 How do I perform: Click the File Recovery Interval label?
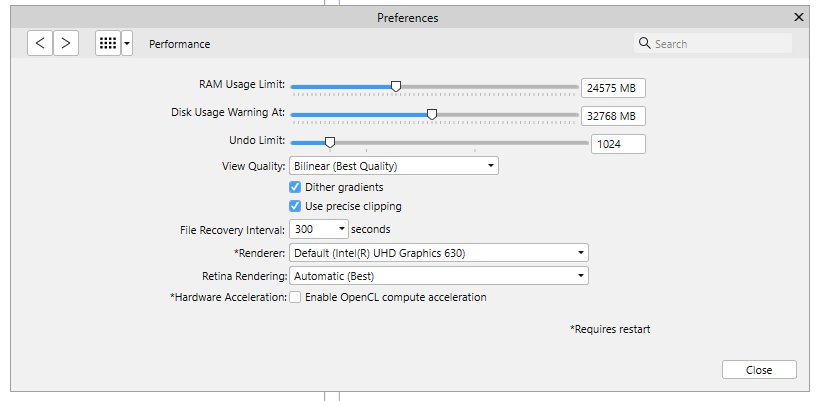(232, 230)
